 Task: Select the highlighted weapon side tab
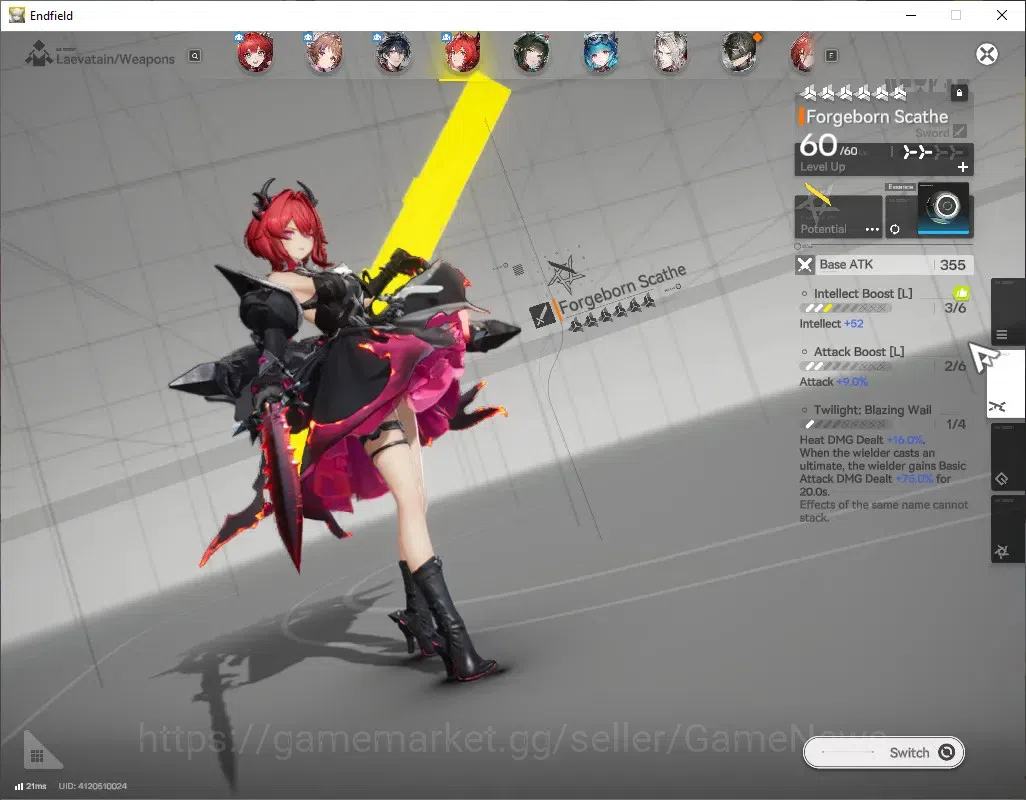1006,385
